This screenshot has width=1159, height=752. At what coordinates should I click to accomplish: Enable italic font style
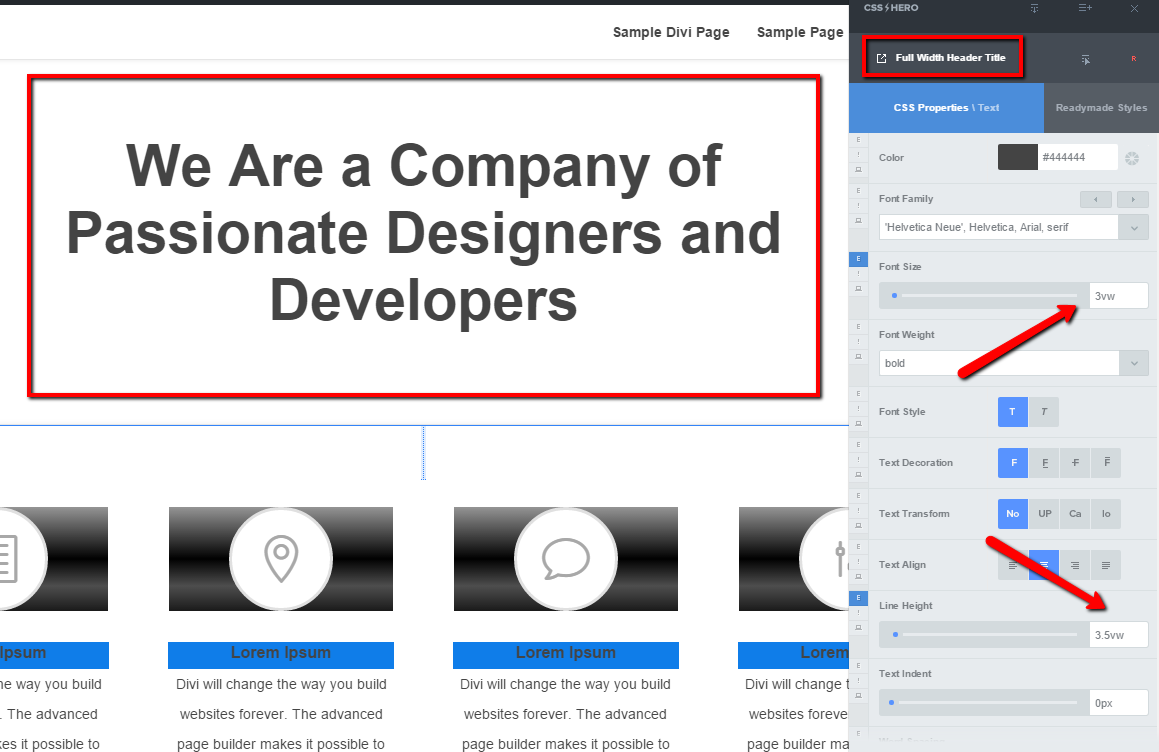point(1044,412)
